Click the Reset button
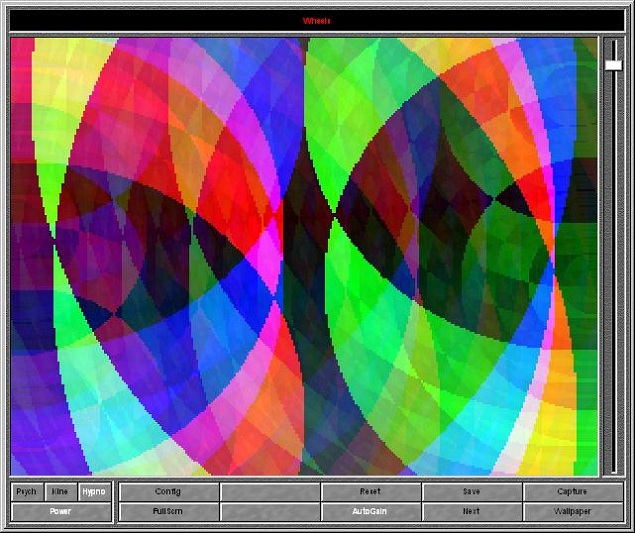 (371, 492)
